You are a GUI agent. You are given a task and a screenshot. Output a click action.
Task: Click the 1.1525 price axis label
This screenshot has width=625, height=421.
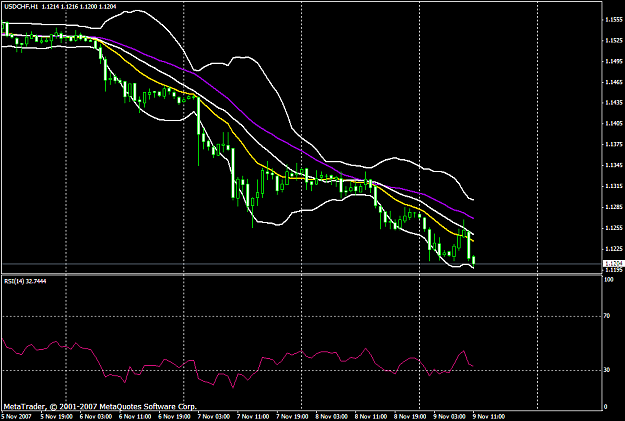614,40
